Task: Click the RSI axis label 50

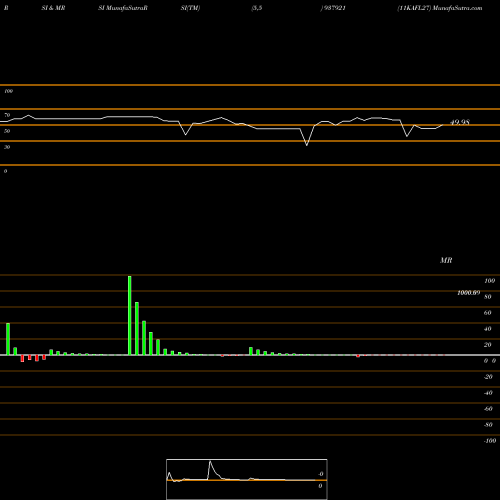Action: coord(7,131)
